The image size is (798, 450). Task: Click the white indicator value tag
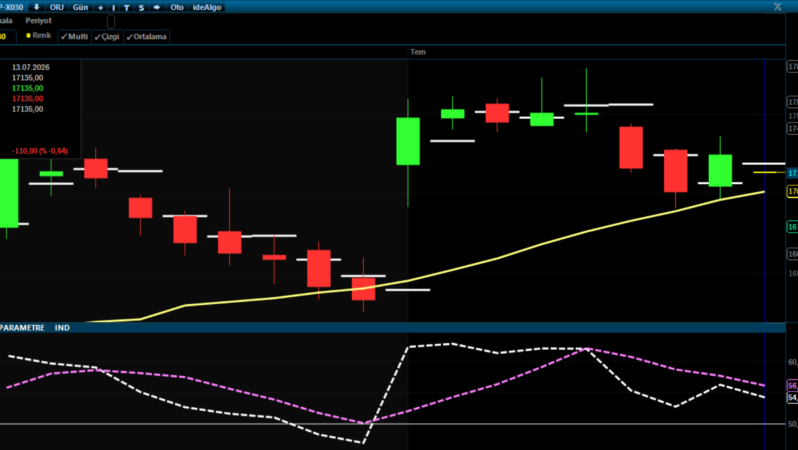tap(792, 397)
